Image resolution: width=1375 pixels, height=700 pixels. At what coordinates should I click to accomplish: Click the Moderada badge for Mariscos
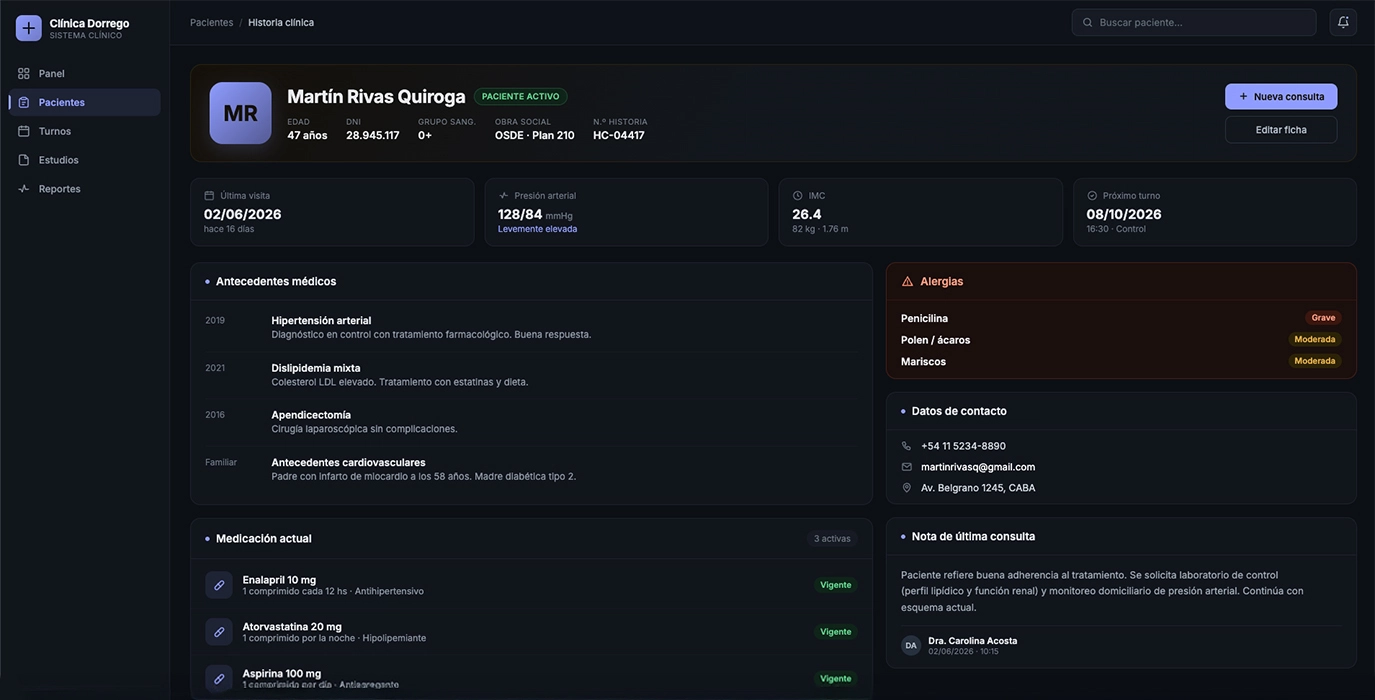pos(1315,361)
